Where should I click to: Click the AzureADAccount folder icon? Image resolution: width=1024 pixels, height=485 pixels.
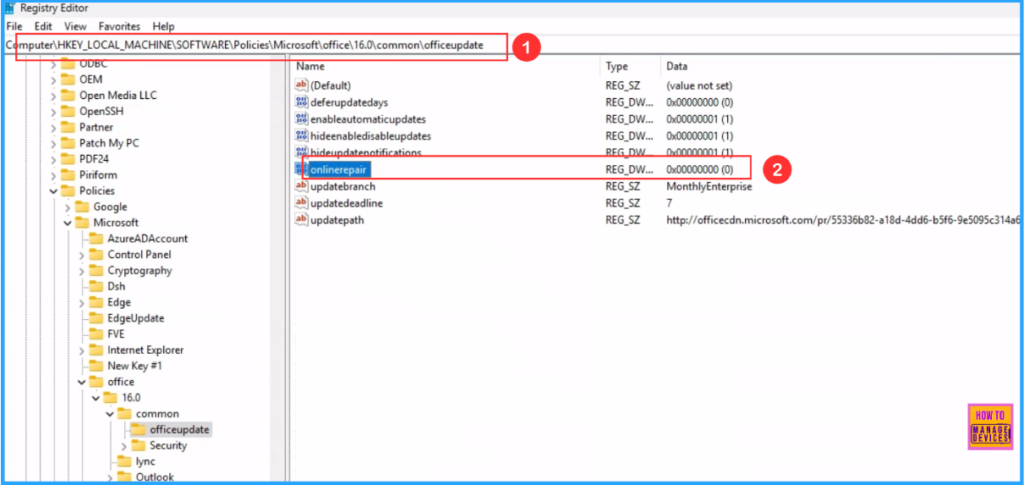(96, 238)
